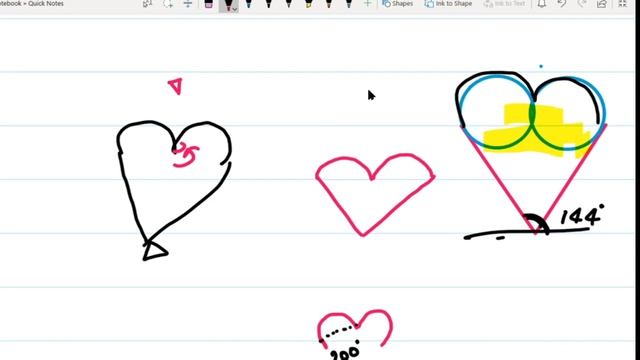Open the selected pen's options dropdown arrow
This screenshot has height=360, width=640.
tap(235, 8)
